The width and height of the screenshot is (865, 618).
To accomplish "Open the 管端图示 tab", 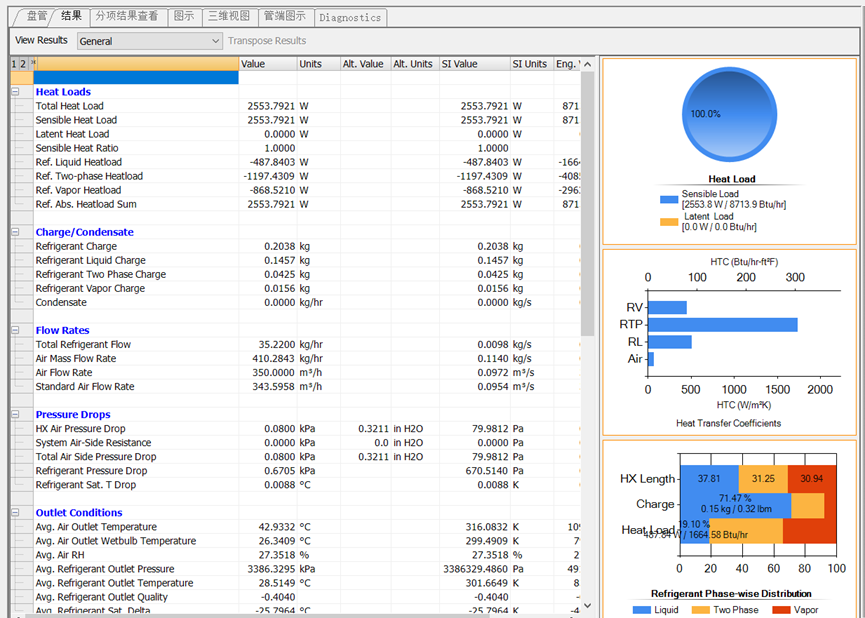I will 285,16.
